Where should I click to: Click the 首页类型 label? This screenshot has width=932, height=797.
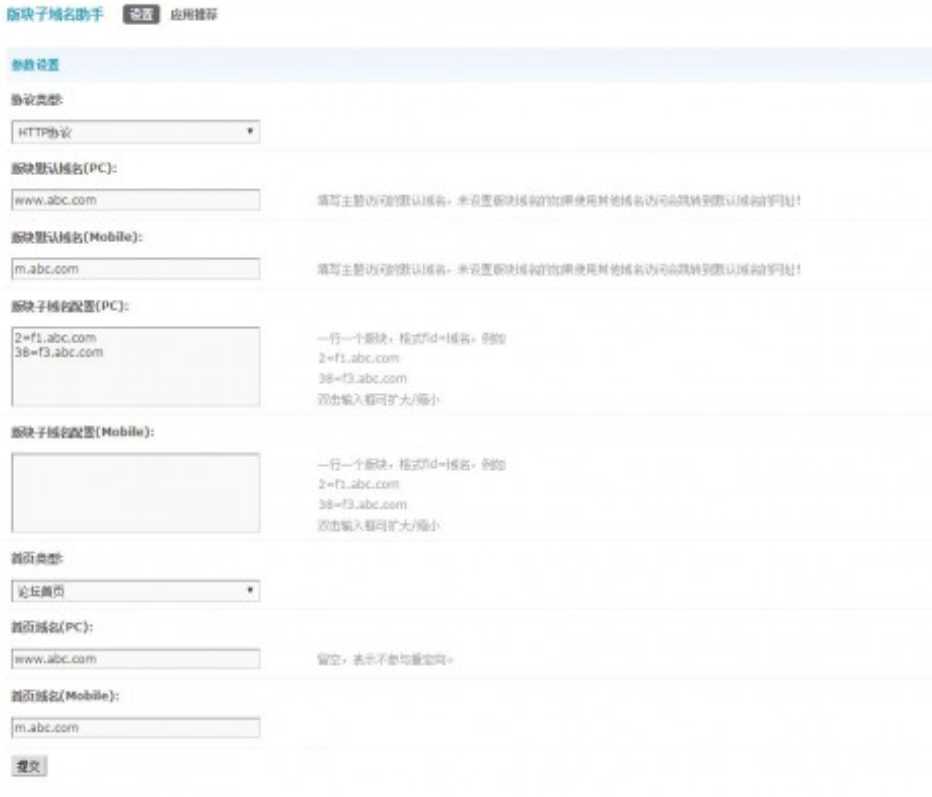point(37,558)
